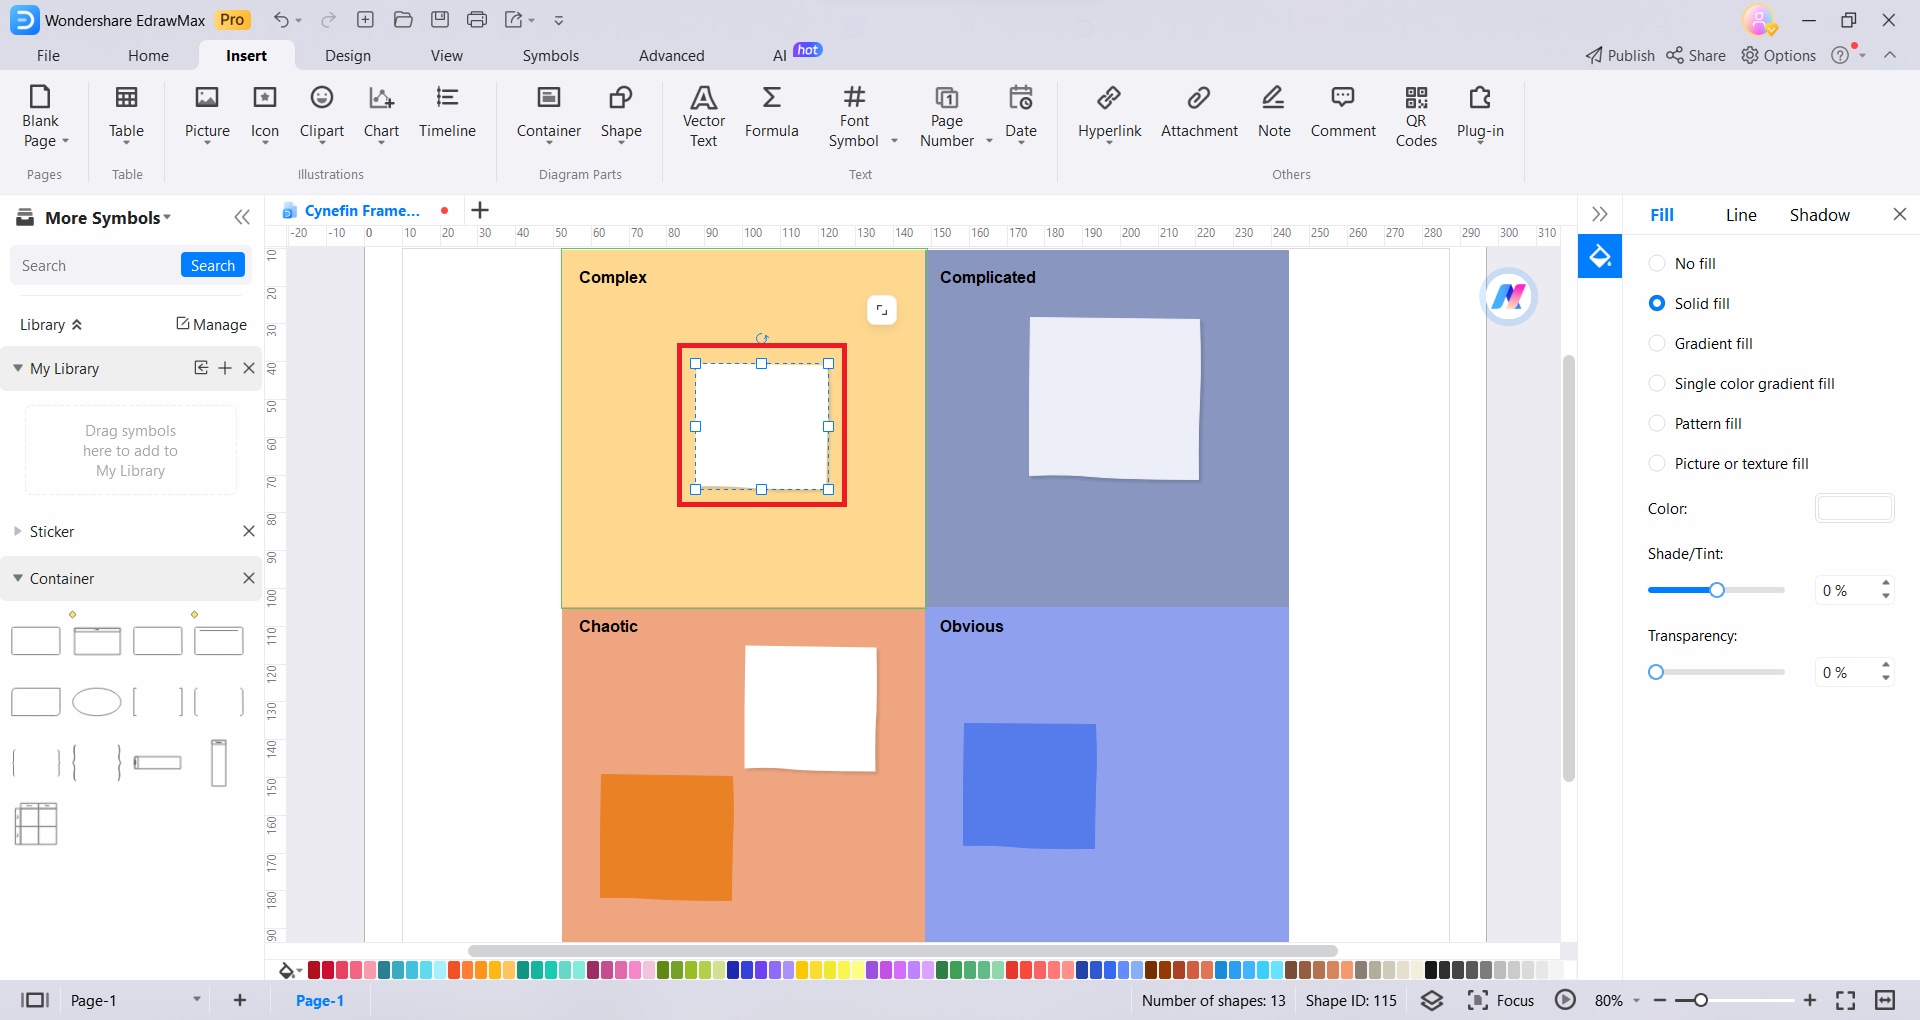Open Options settings

1779,56
